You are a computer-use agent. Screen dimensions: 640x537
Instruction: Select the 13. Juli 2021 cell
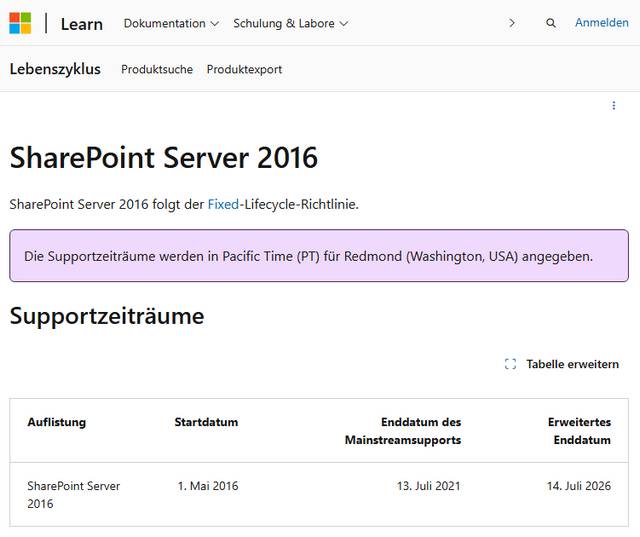pyautogui.click(x=429, y=486)
